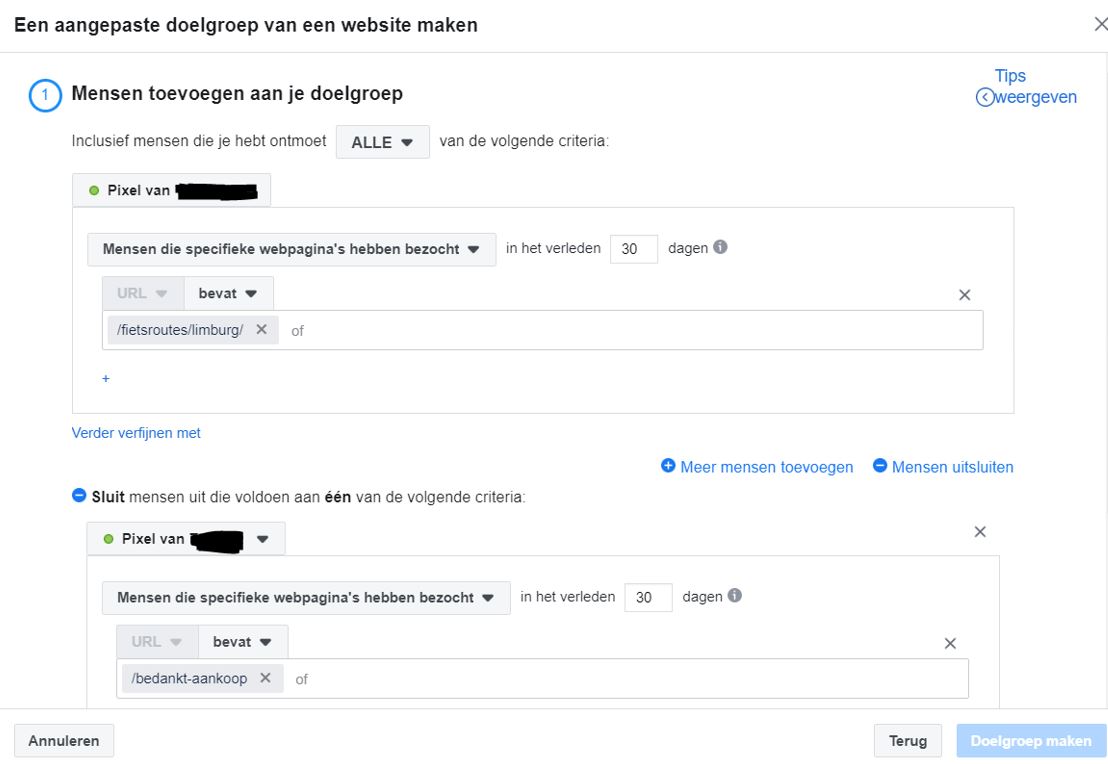Click info icon next to second 'dagen'
Viewport: 1108px width, 764px height.
pyautogui.click(x=735, y=596)
